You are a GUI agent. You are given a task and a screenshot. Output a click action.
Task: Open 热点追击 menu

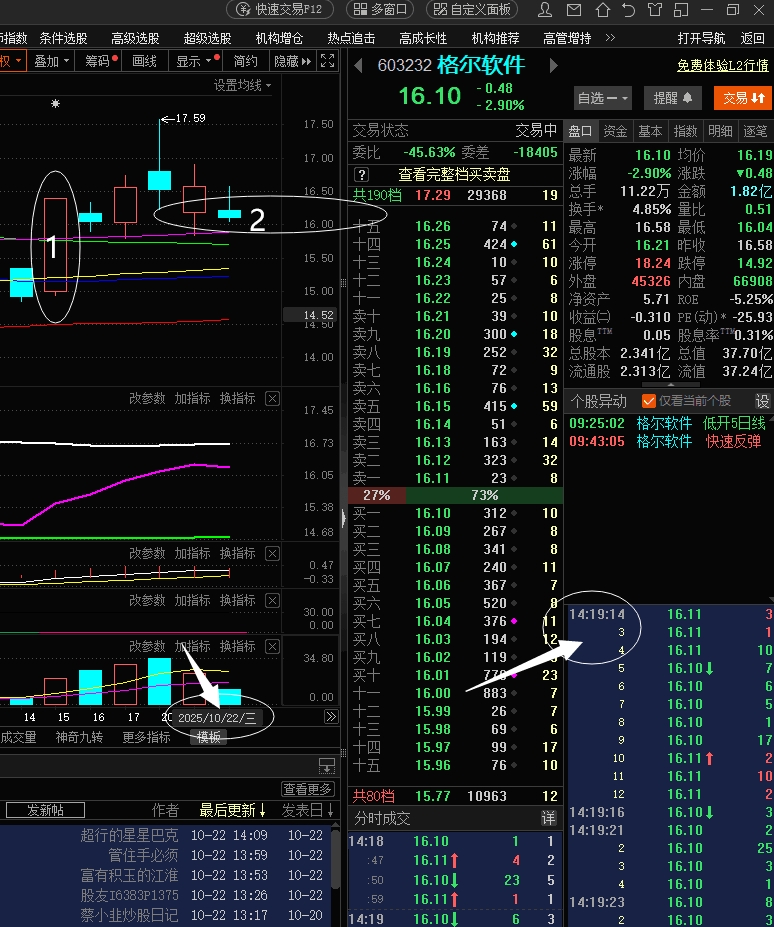click(351, 38)
